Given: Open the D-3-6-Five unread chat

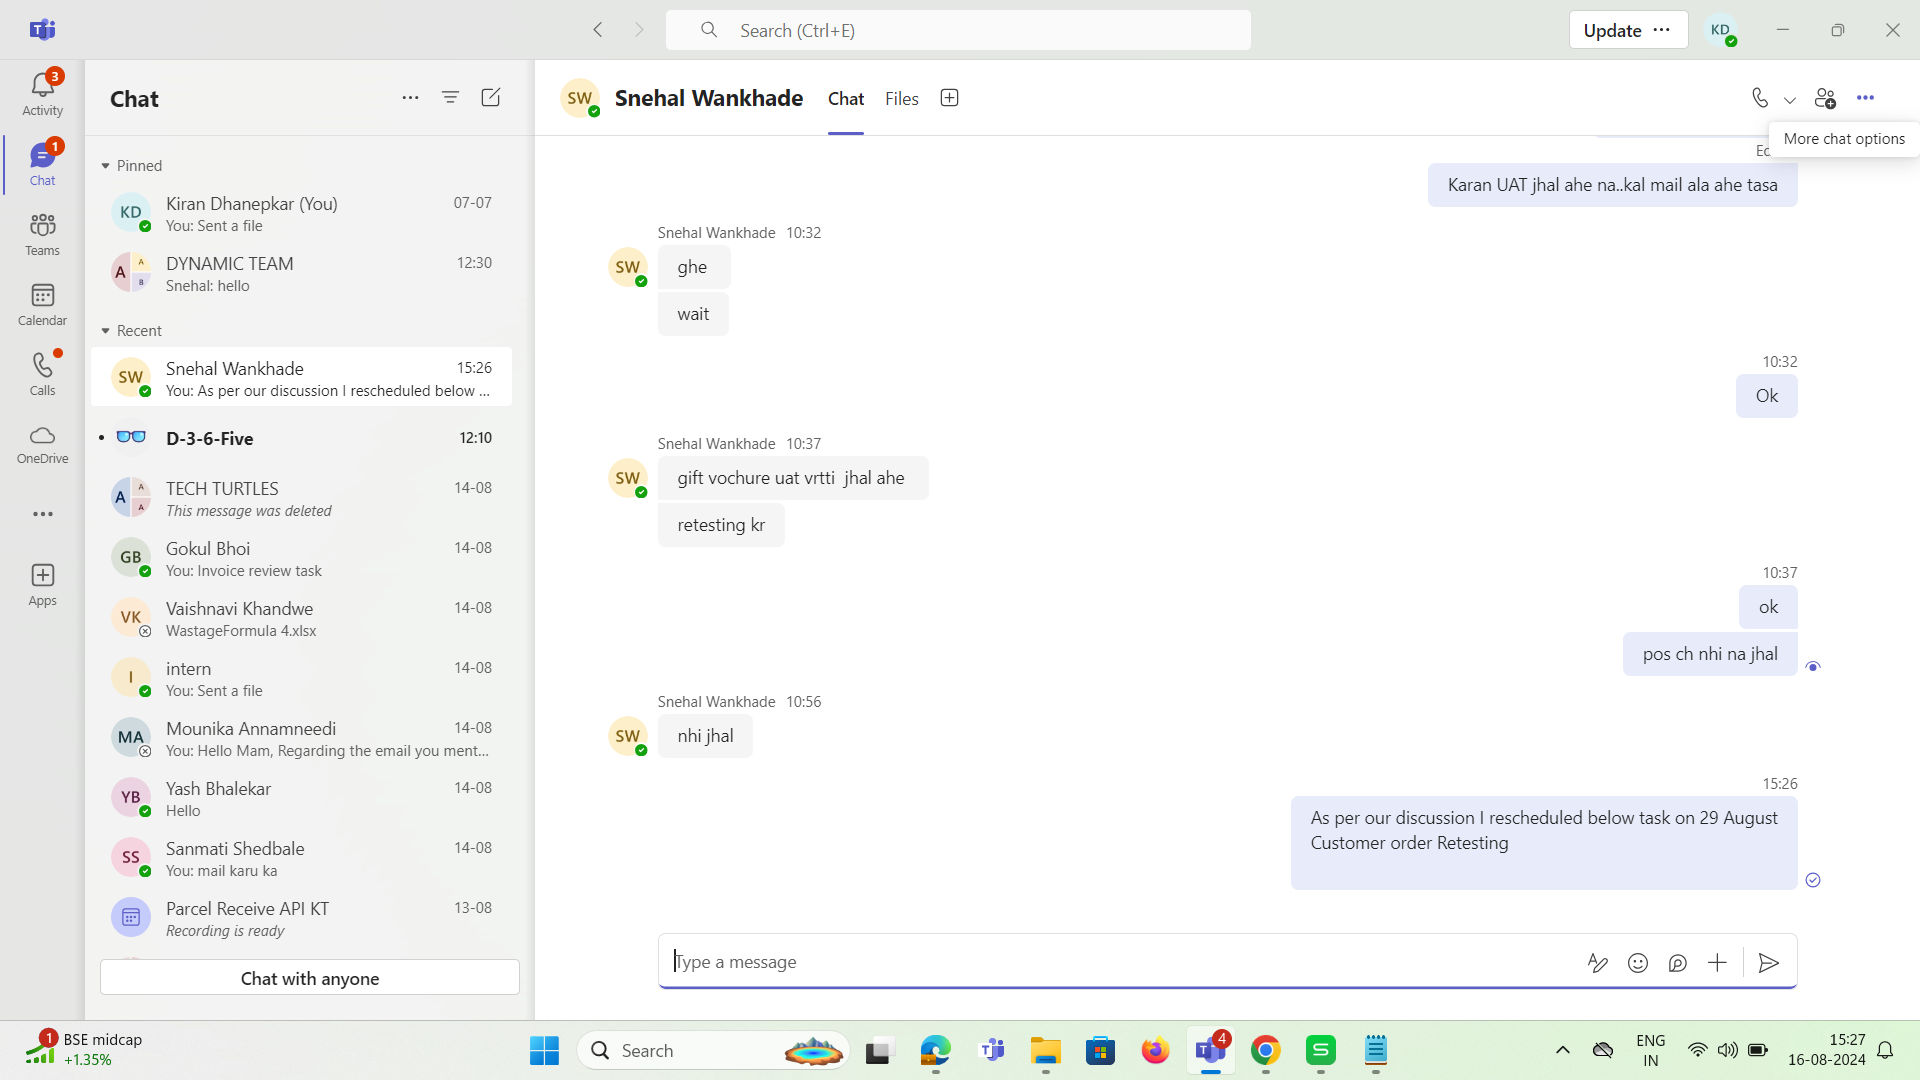Looking at the screenshot, I should (301, 438).
